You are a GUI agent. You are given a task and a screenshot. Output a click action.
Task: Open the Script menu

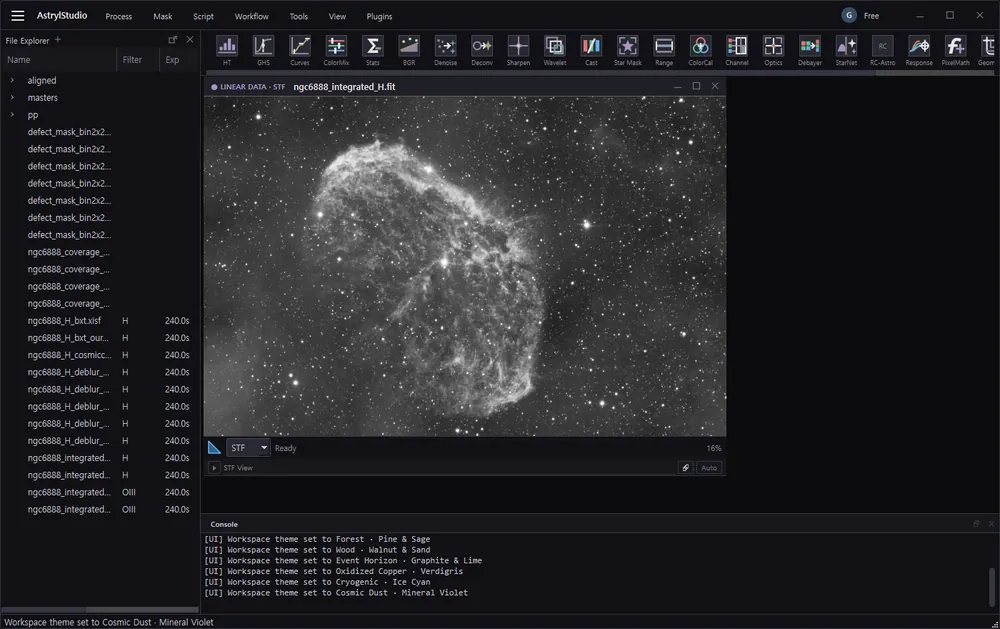click(203, 17)
